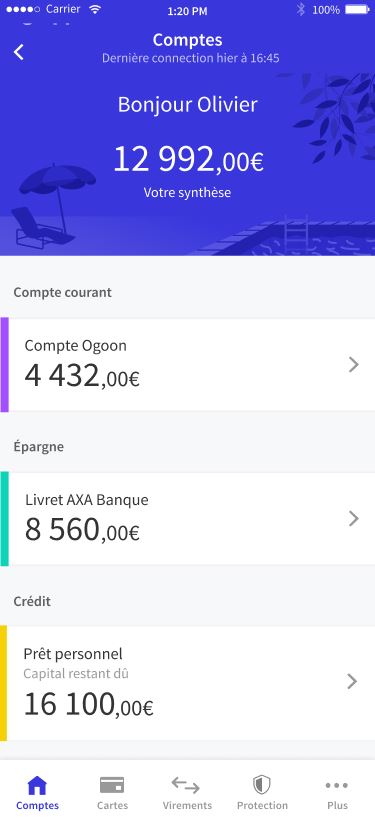Screen dimensions: 375x820
Task: Open the Virements transfer arrows icon
Action: [186, 785]
